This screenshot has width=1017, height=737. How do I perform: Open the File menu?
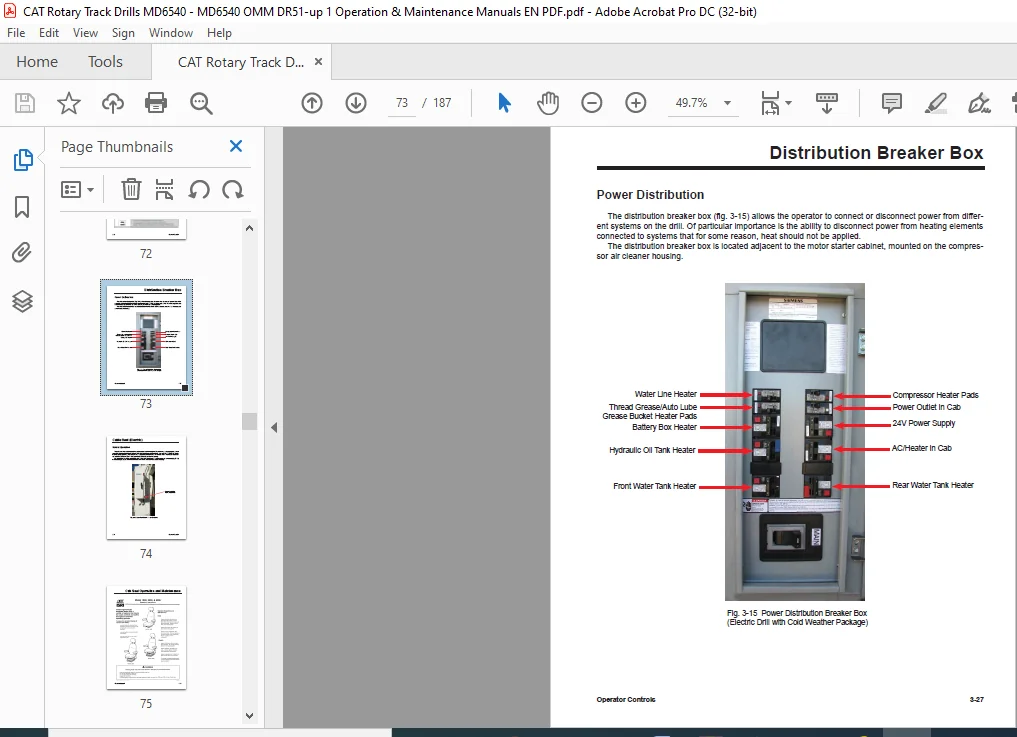16,32
